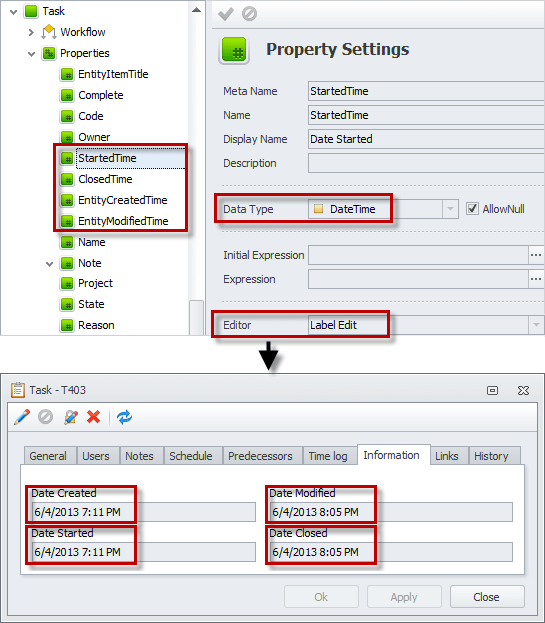This screenshot has width=545, height=623.
Task: Open the Editor dropdown arrow
Action: (536, 325)
